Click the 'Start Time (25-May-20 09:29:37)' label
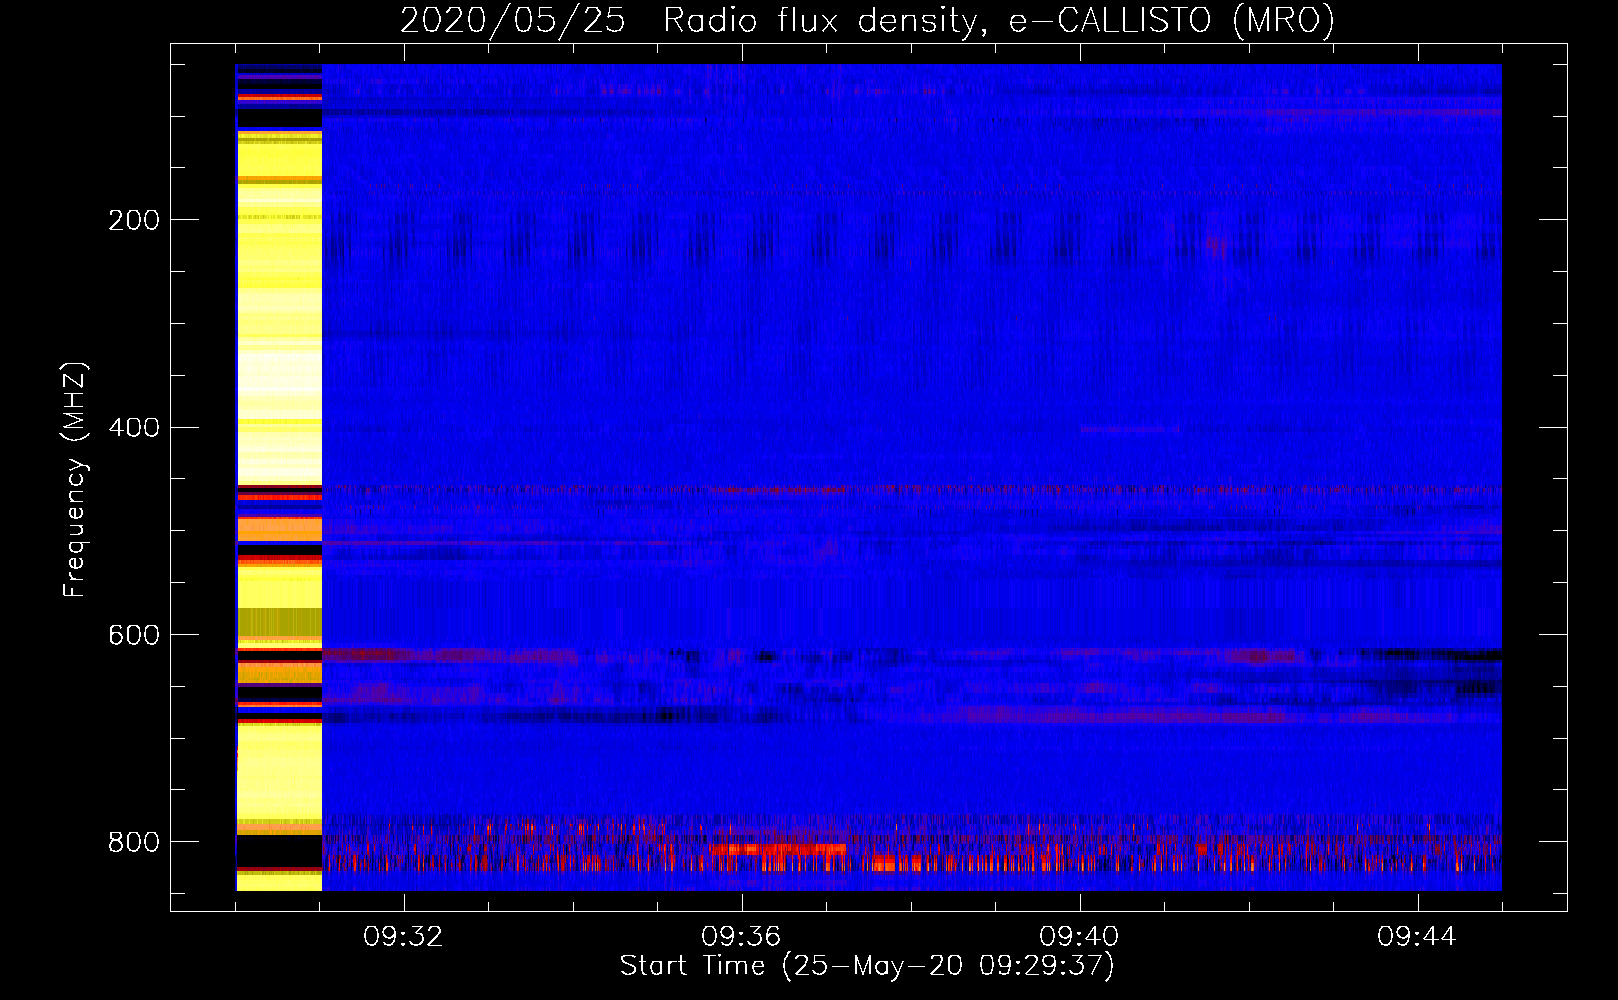Image resolution: width=1618 pixels, height=1000 pixels. click(x=867, y=966)
